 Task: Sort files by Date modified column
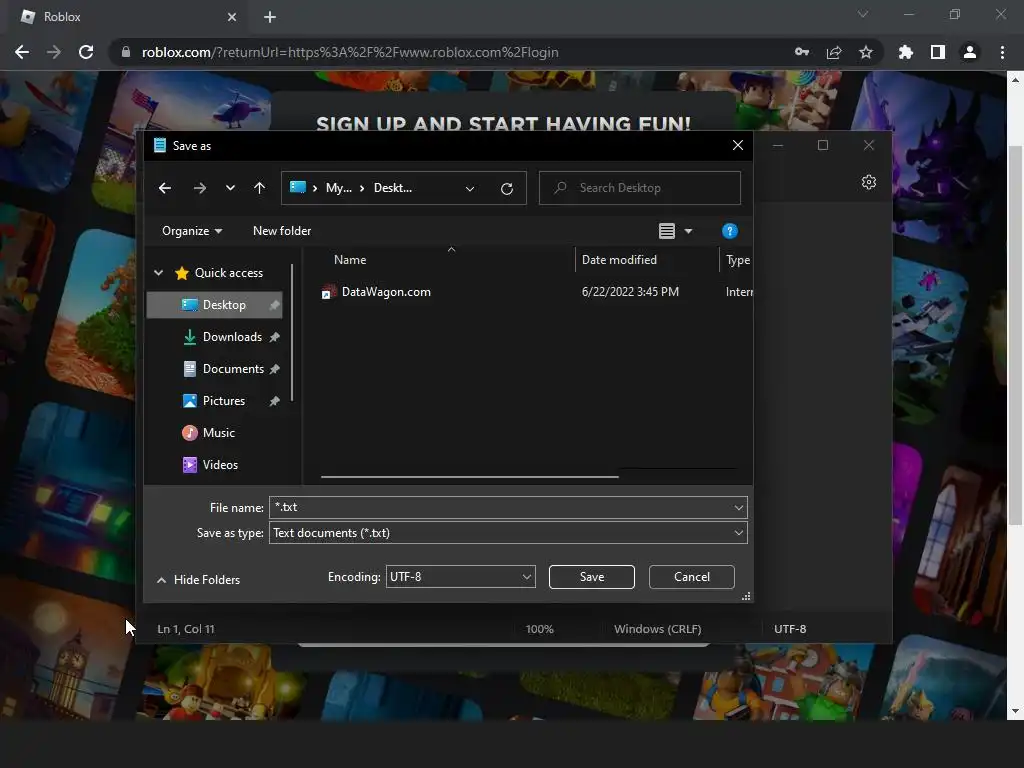(619, 260)
